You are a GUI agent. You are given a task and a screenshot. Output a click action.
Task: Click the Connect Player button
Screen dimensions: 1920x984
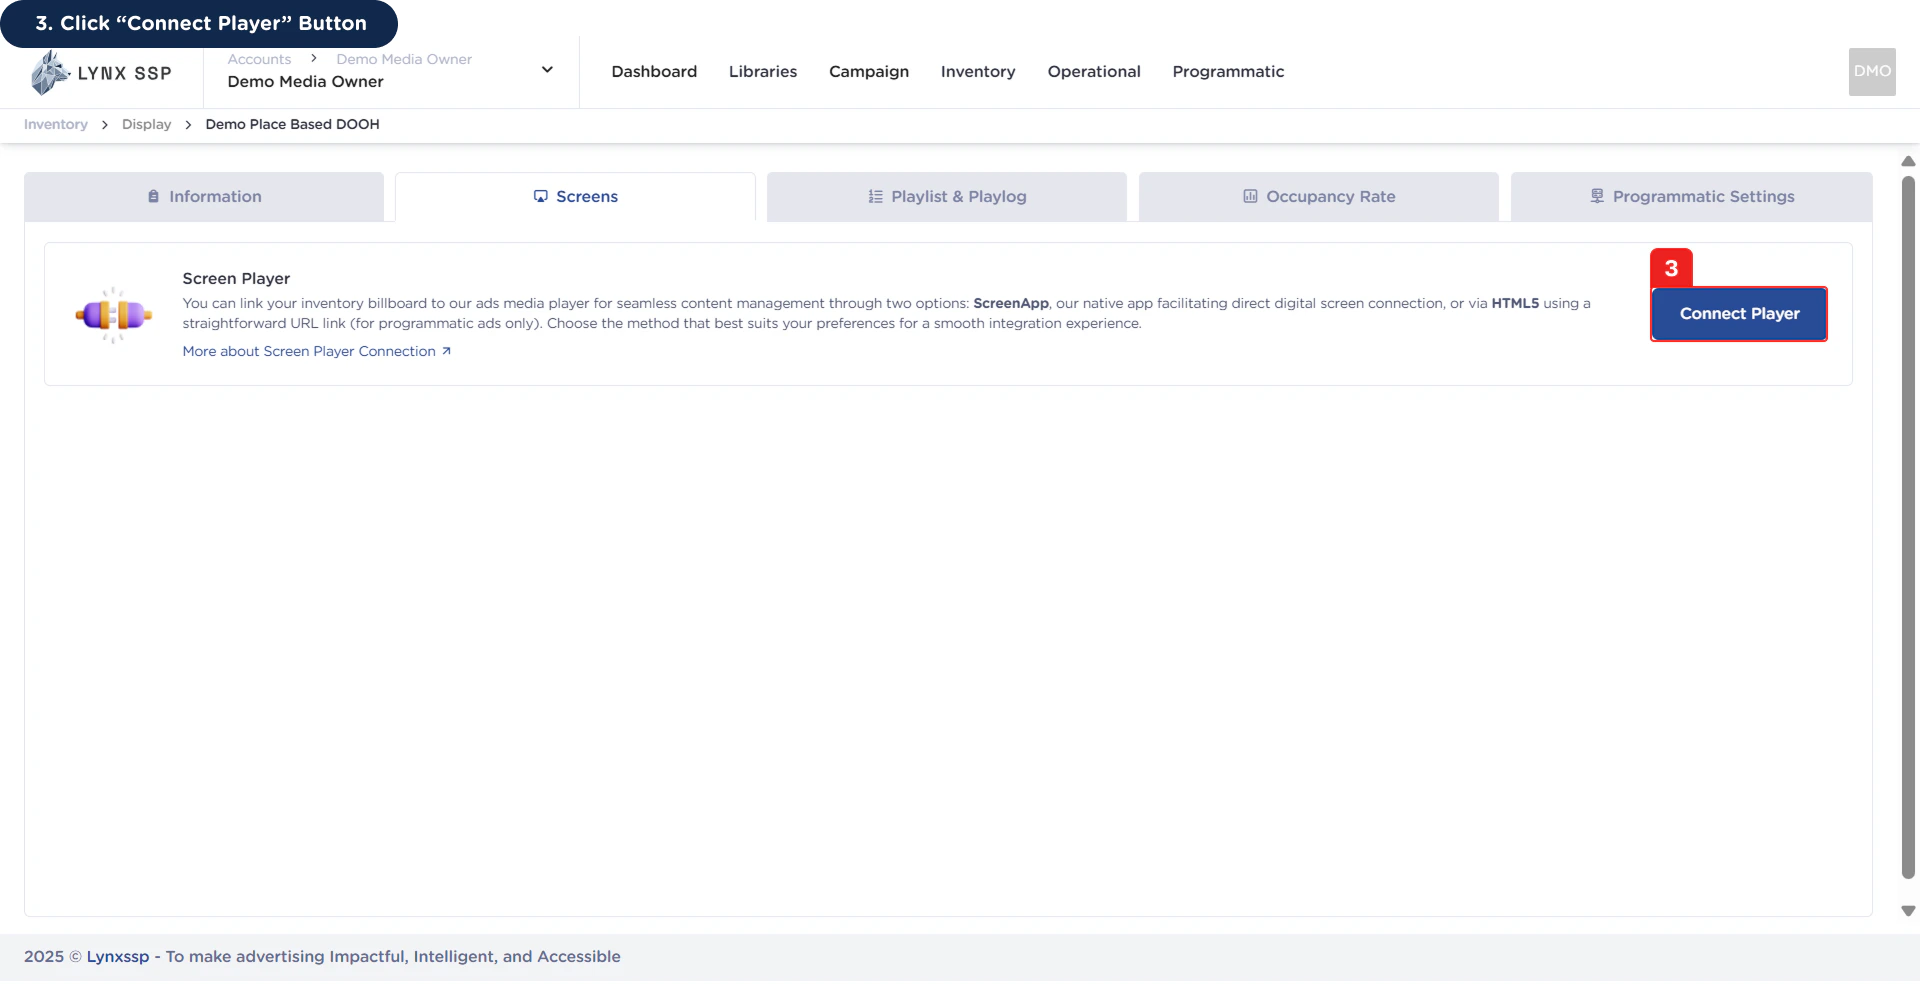click(x=1738, y=313)
